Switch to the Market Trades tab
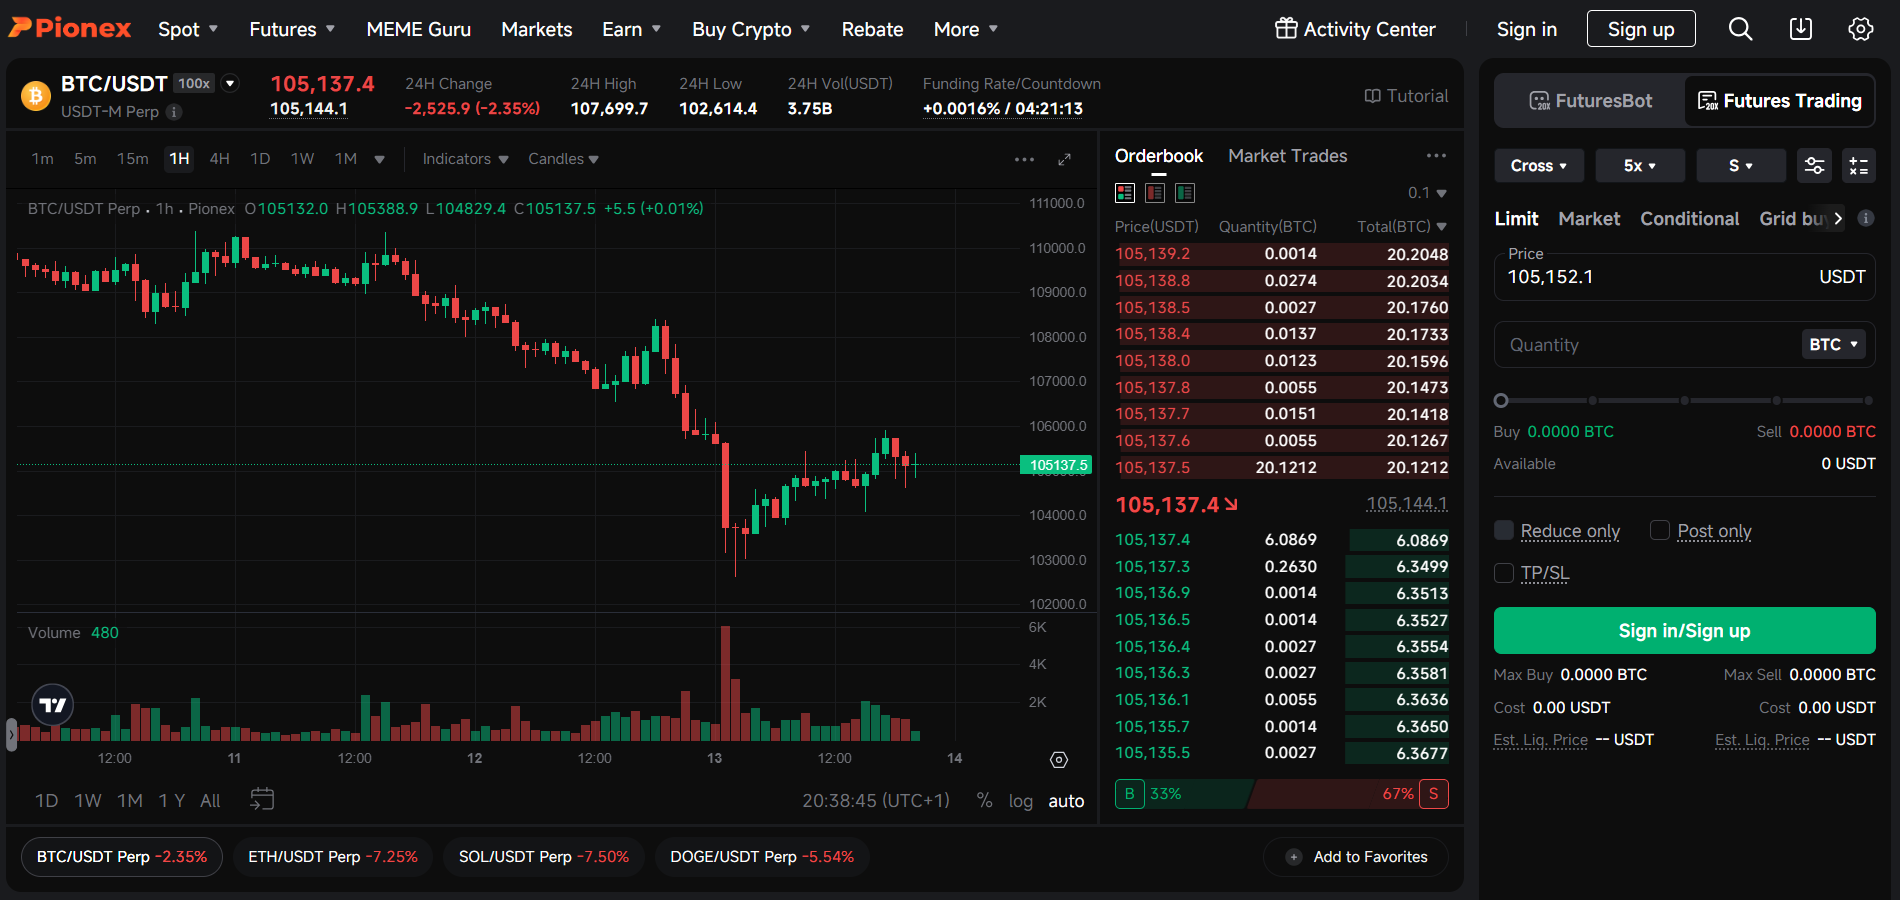Screen dimensions: 1900x900 pos(1287,156)
